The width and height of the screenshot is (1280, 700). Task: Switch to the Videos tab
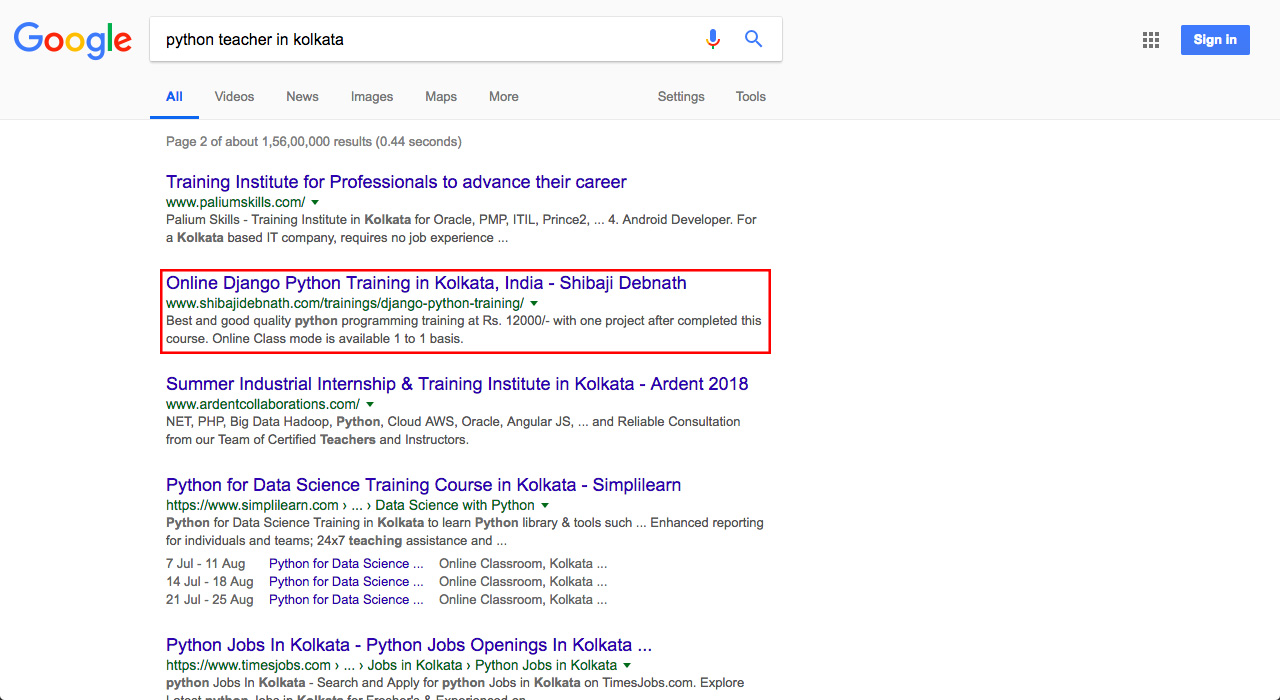234,97
